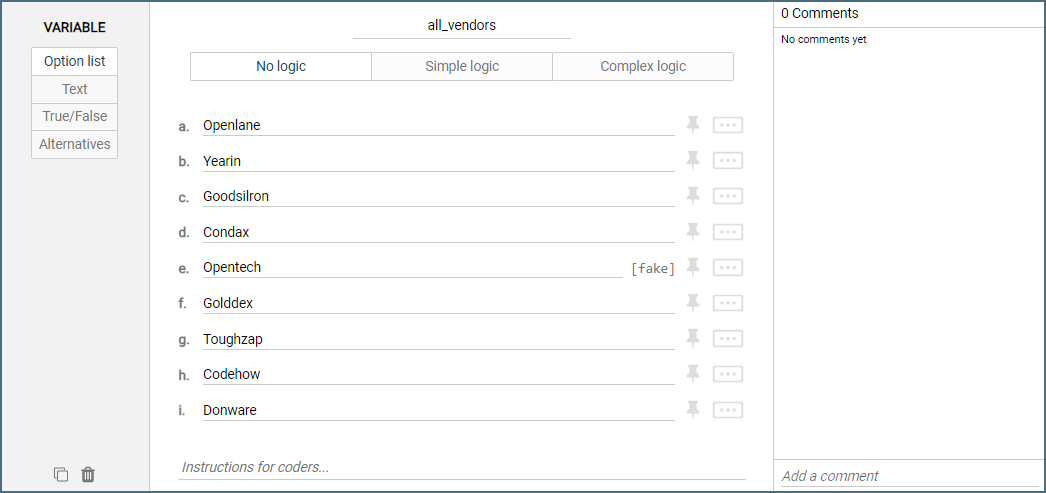The image size is (1046, 493).
Task: Select the Alternatives variable type
Action: 75,144
